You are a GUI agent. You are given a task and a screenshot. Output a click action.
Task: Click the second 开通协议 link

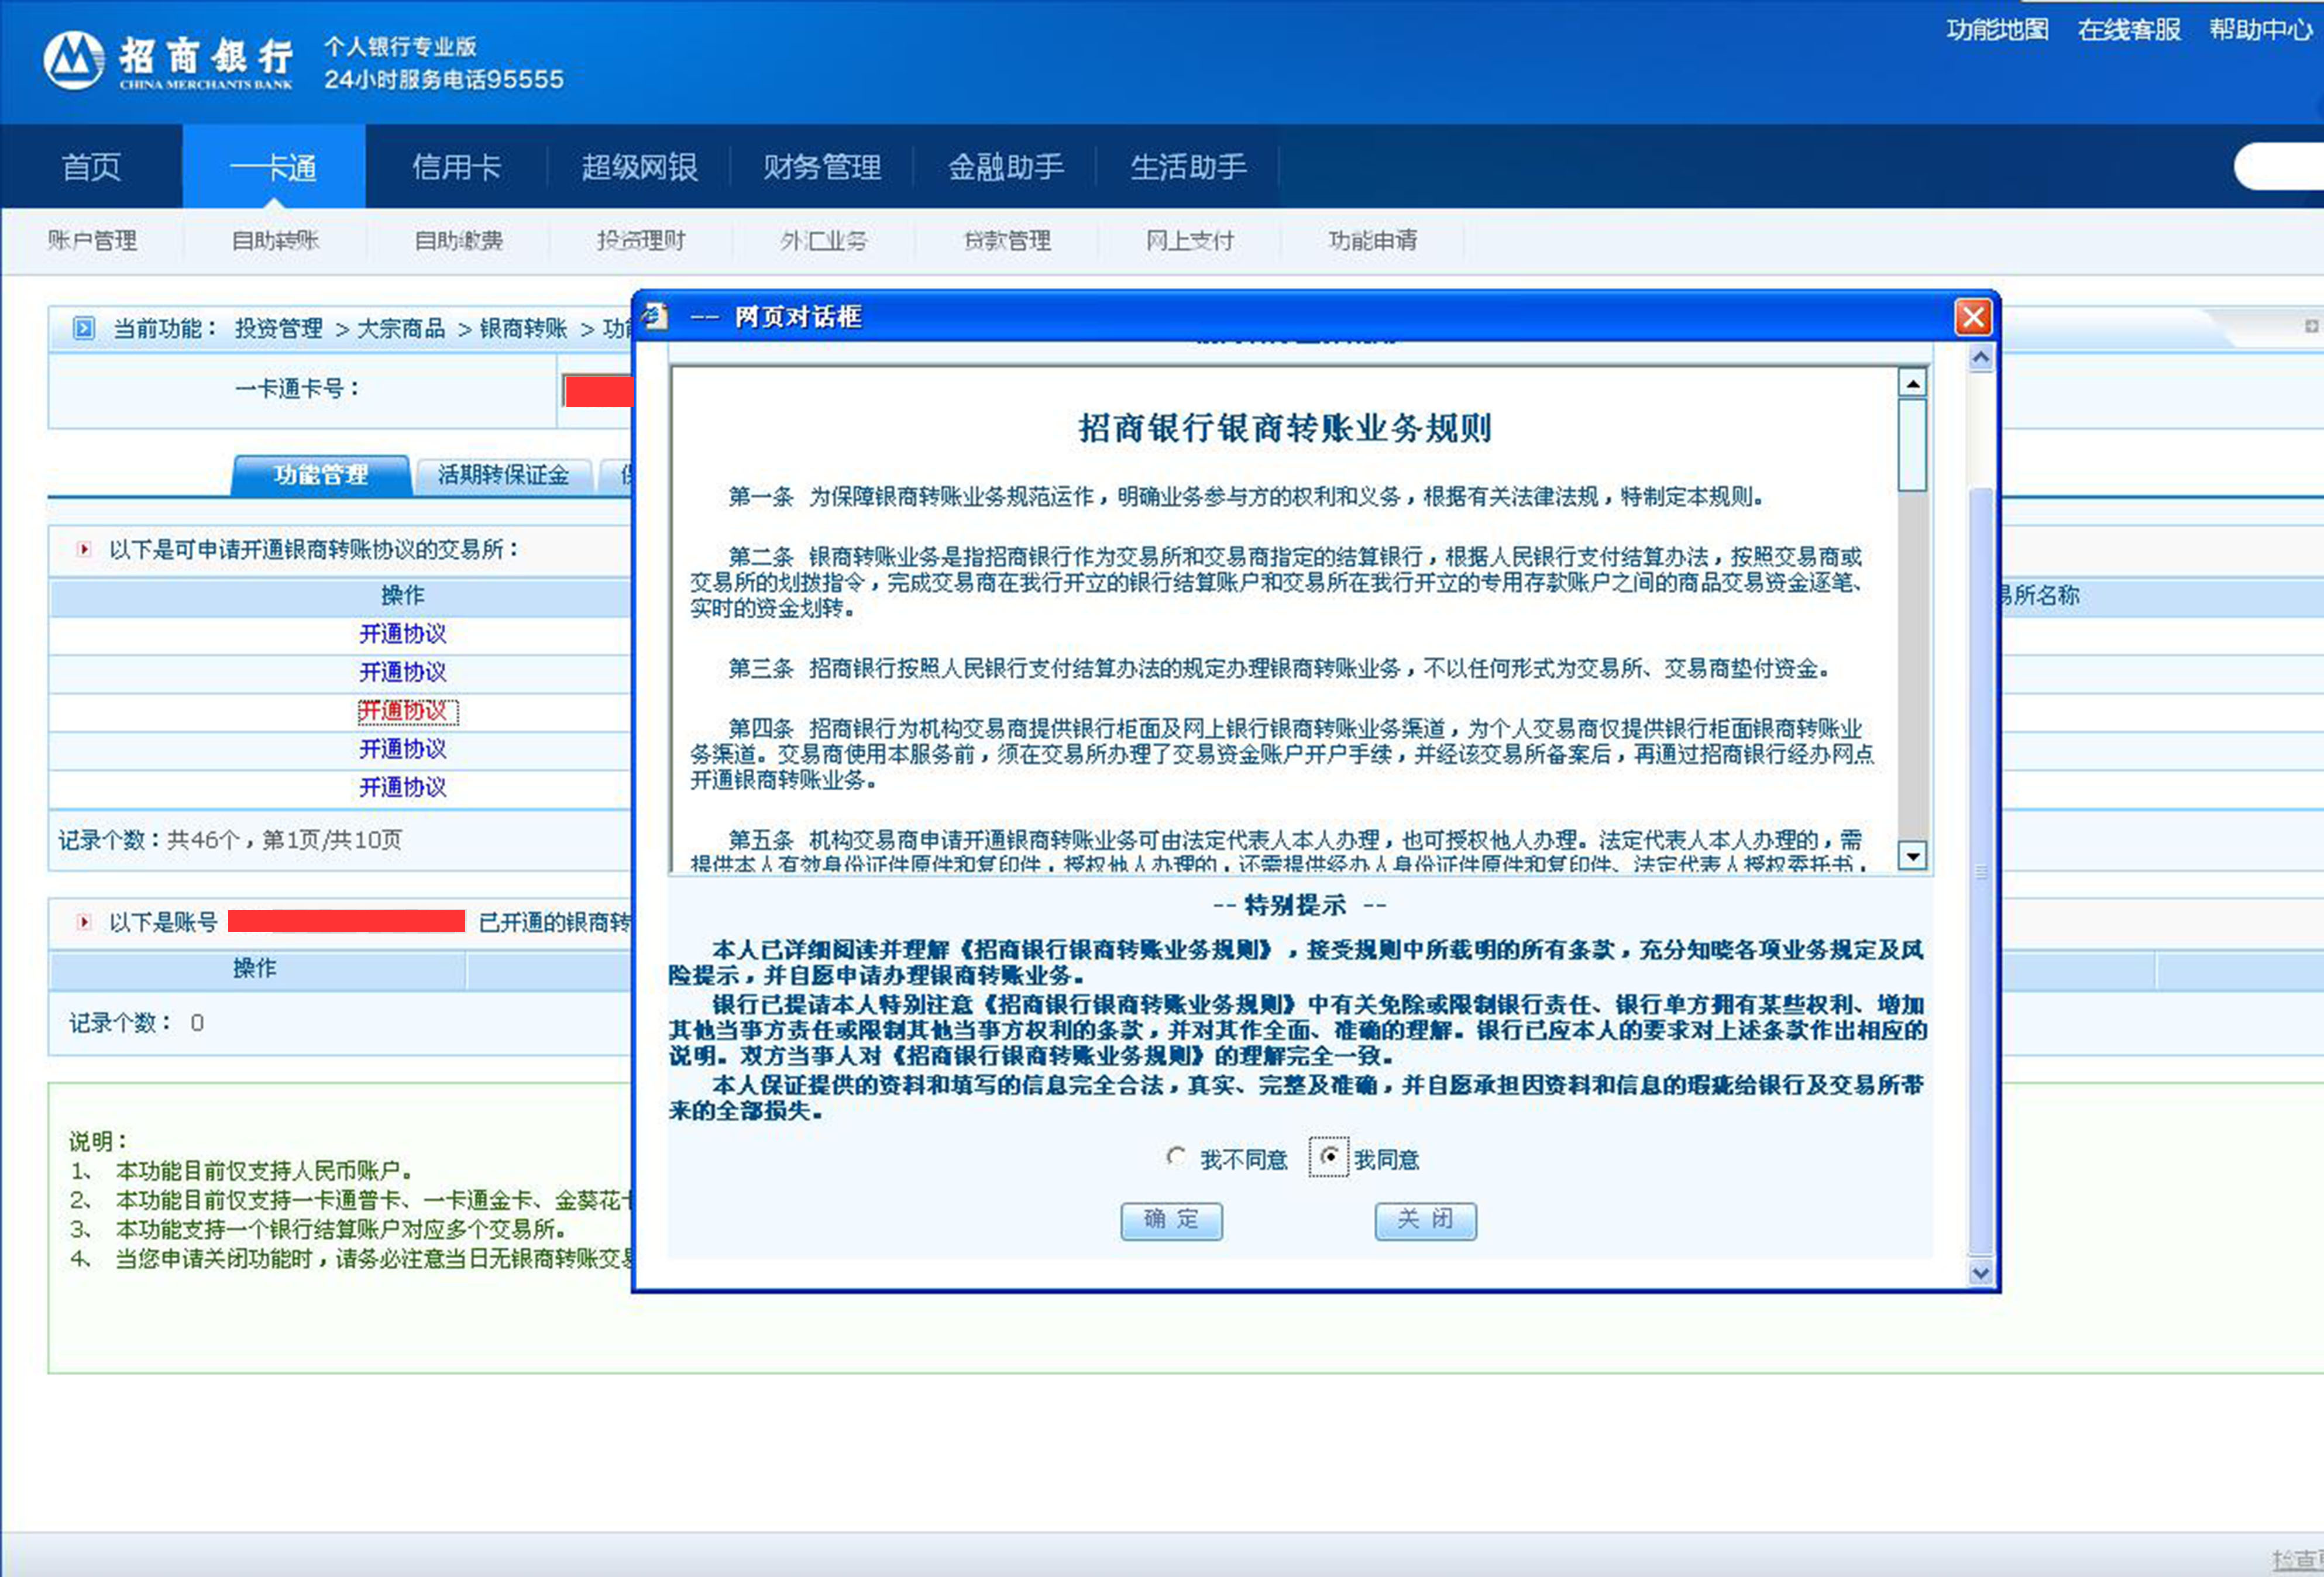point(403,672)
